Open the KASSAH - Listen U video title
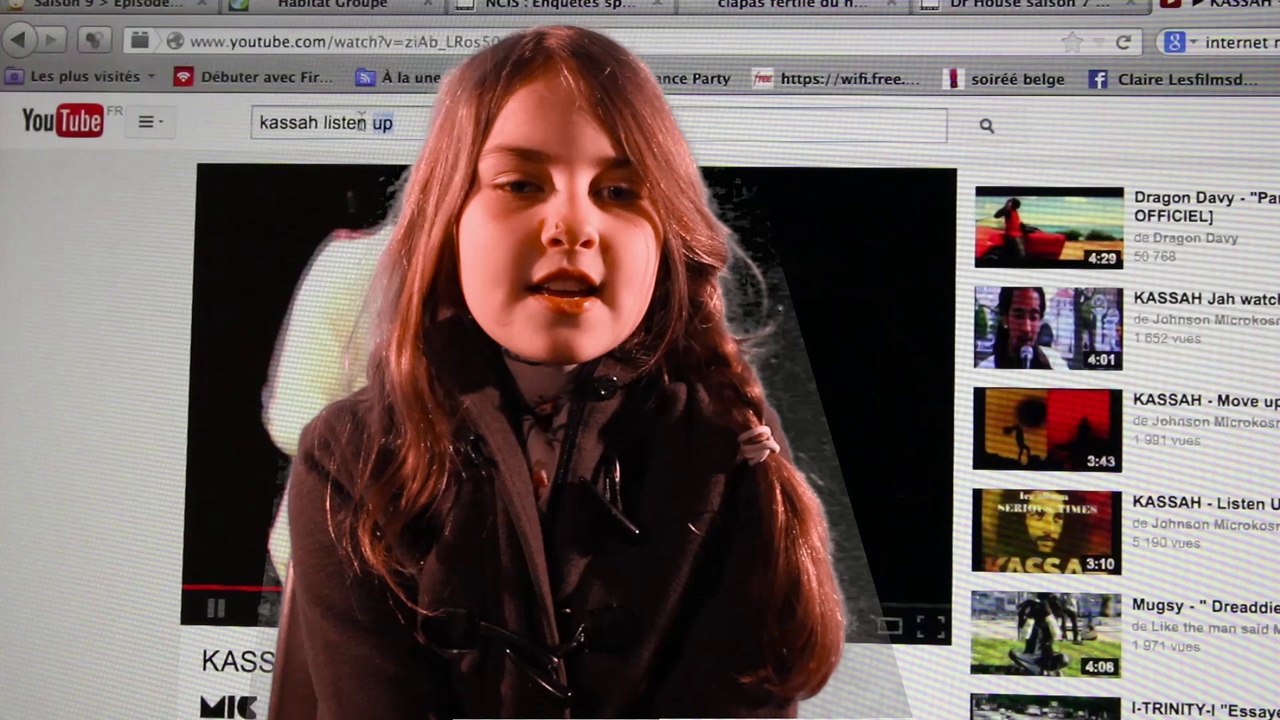1280x720 pixels. pos(1206,502)
